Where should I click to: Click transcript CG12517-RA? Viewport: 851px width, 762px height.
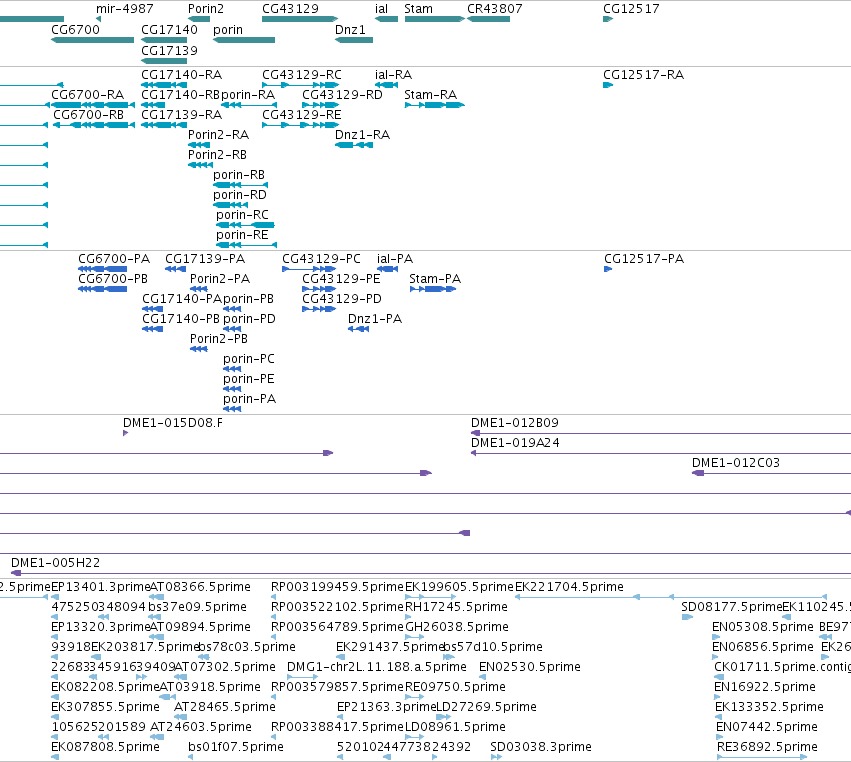[608, 85]
